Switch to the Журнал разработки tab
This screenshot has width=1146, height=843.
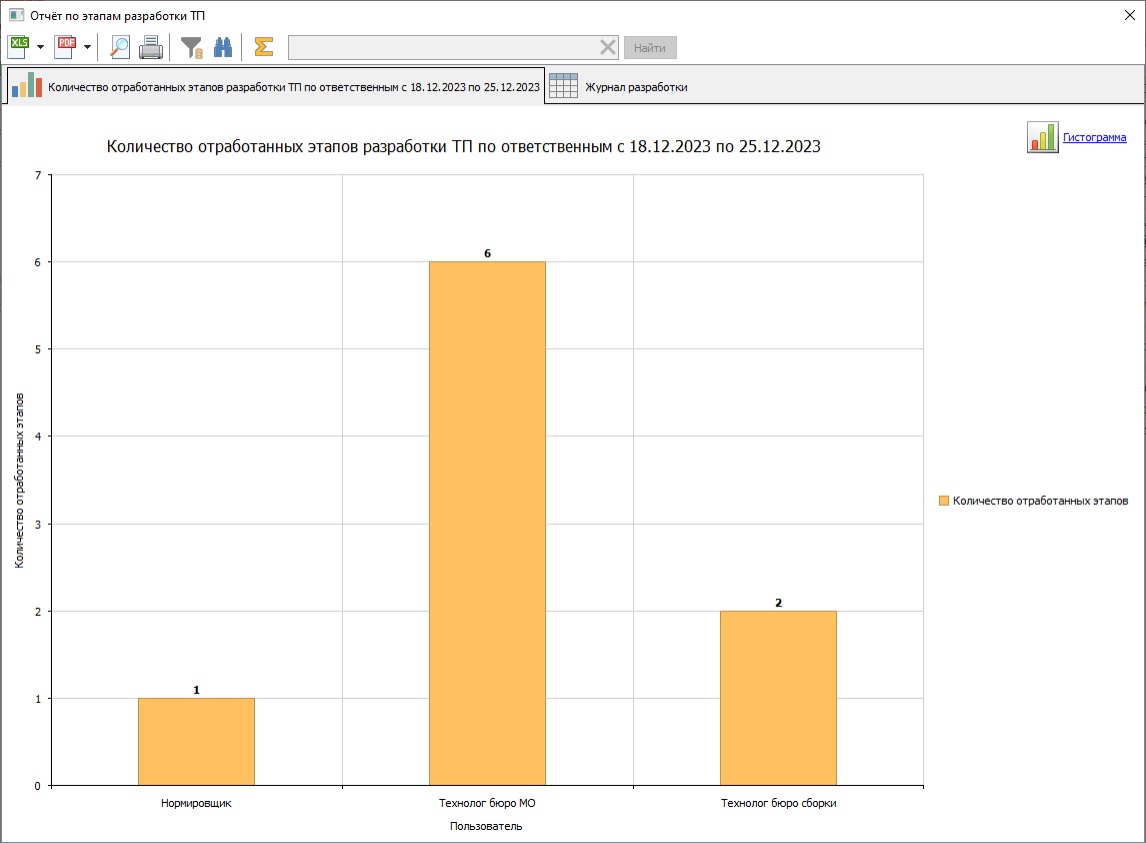click(x=620, y=87)
